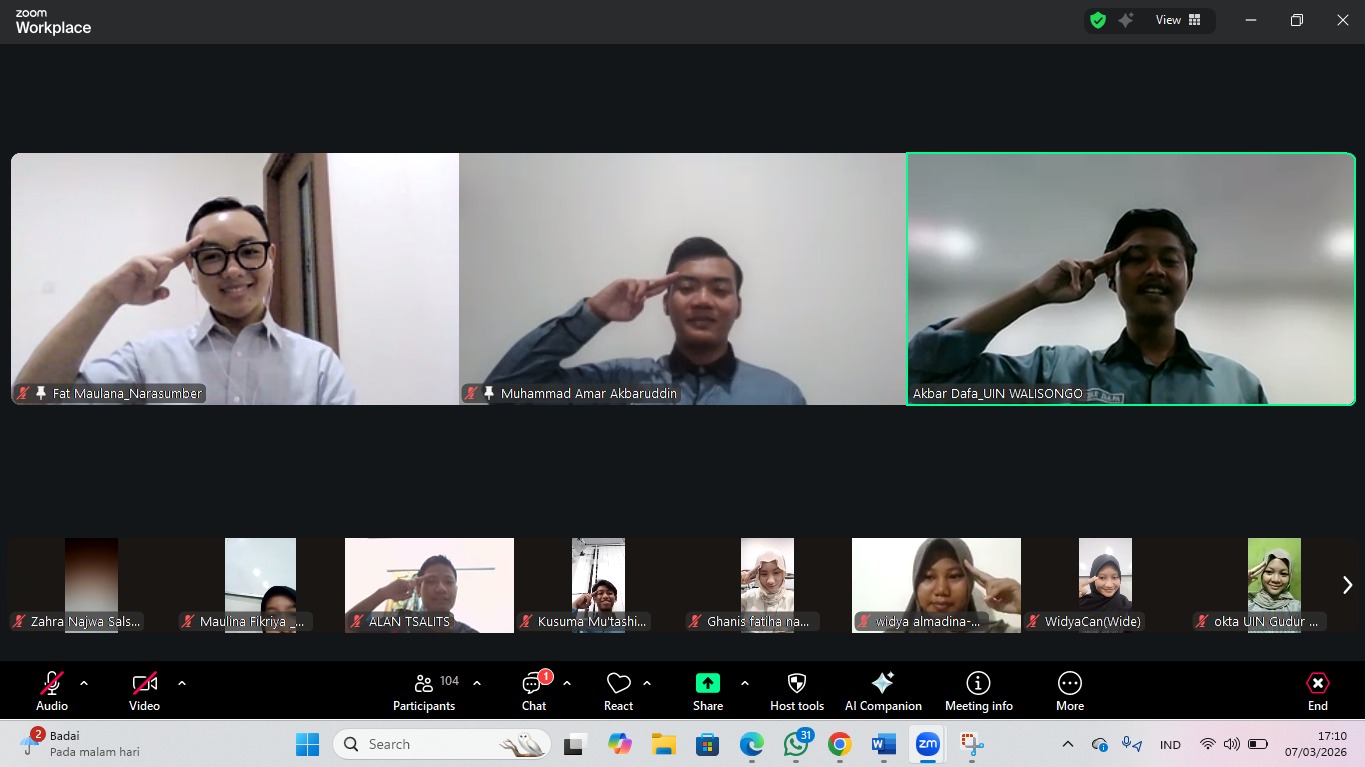Expand video options arrow next to Video
This screenshot has width=1365, height=767.
[x=182, y=683]
